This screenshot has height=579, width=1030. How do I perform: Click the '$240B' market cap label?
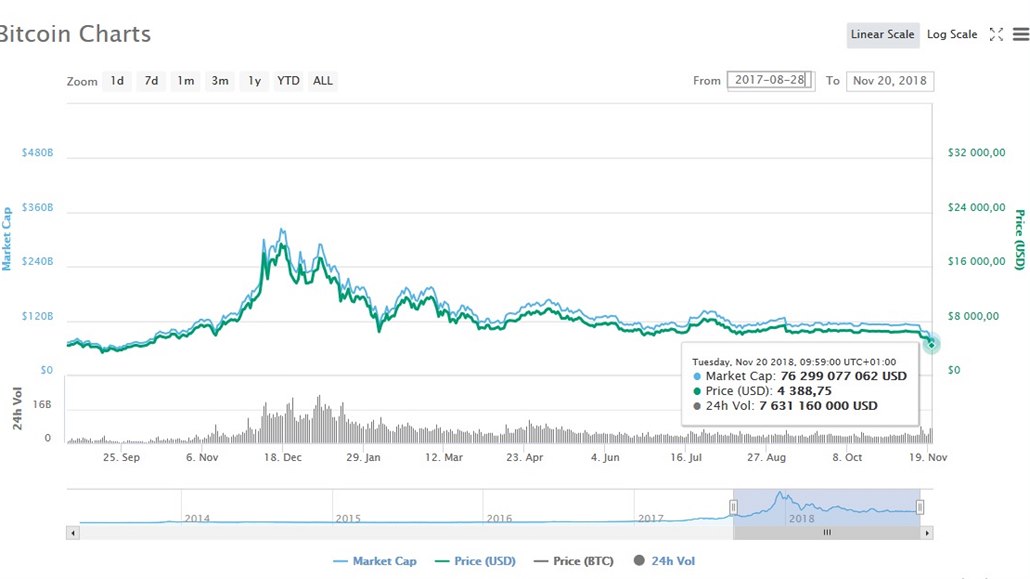click(x=37, y=262)
